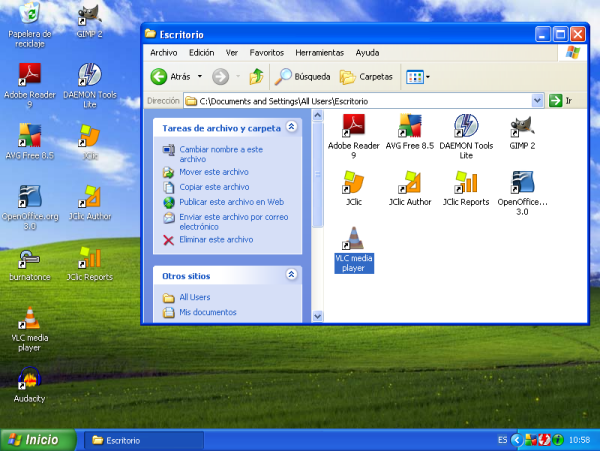
Task: Select JClic Reports shortcut in folder window
Action: click(466, 183)
